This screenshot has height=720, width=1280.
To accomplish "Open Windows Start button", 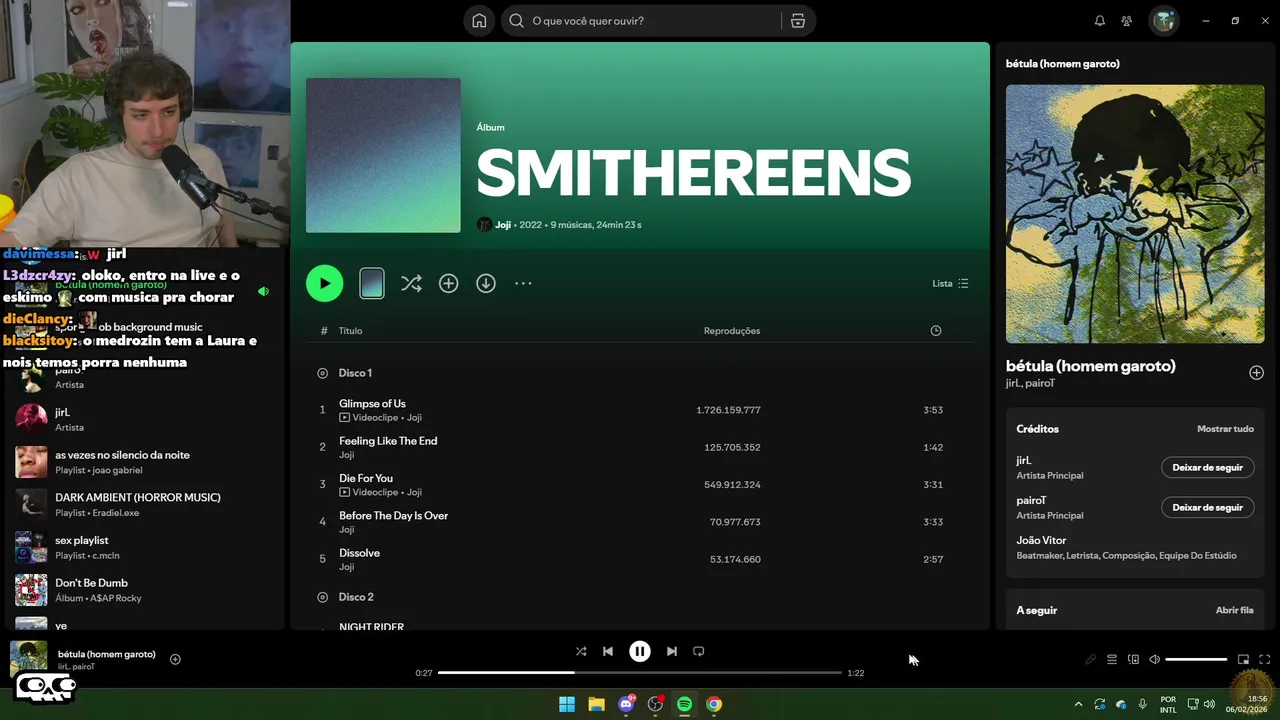I will (x=567, y=704).
